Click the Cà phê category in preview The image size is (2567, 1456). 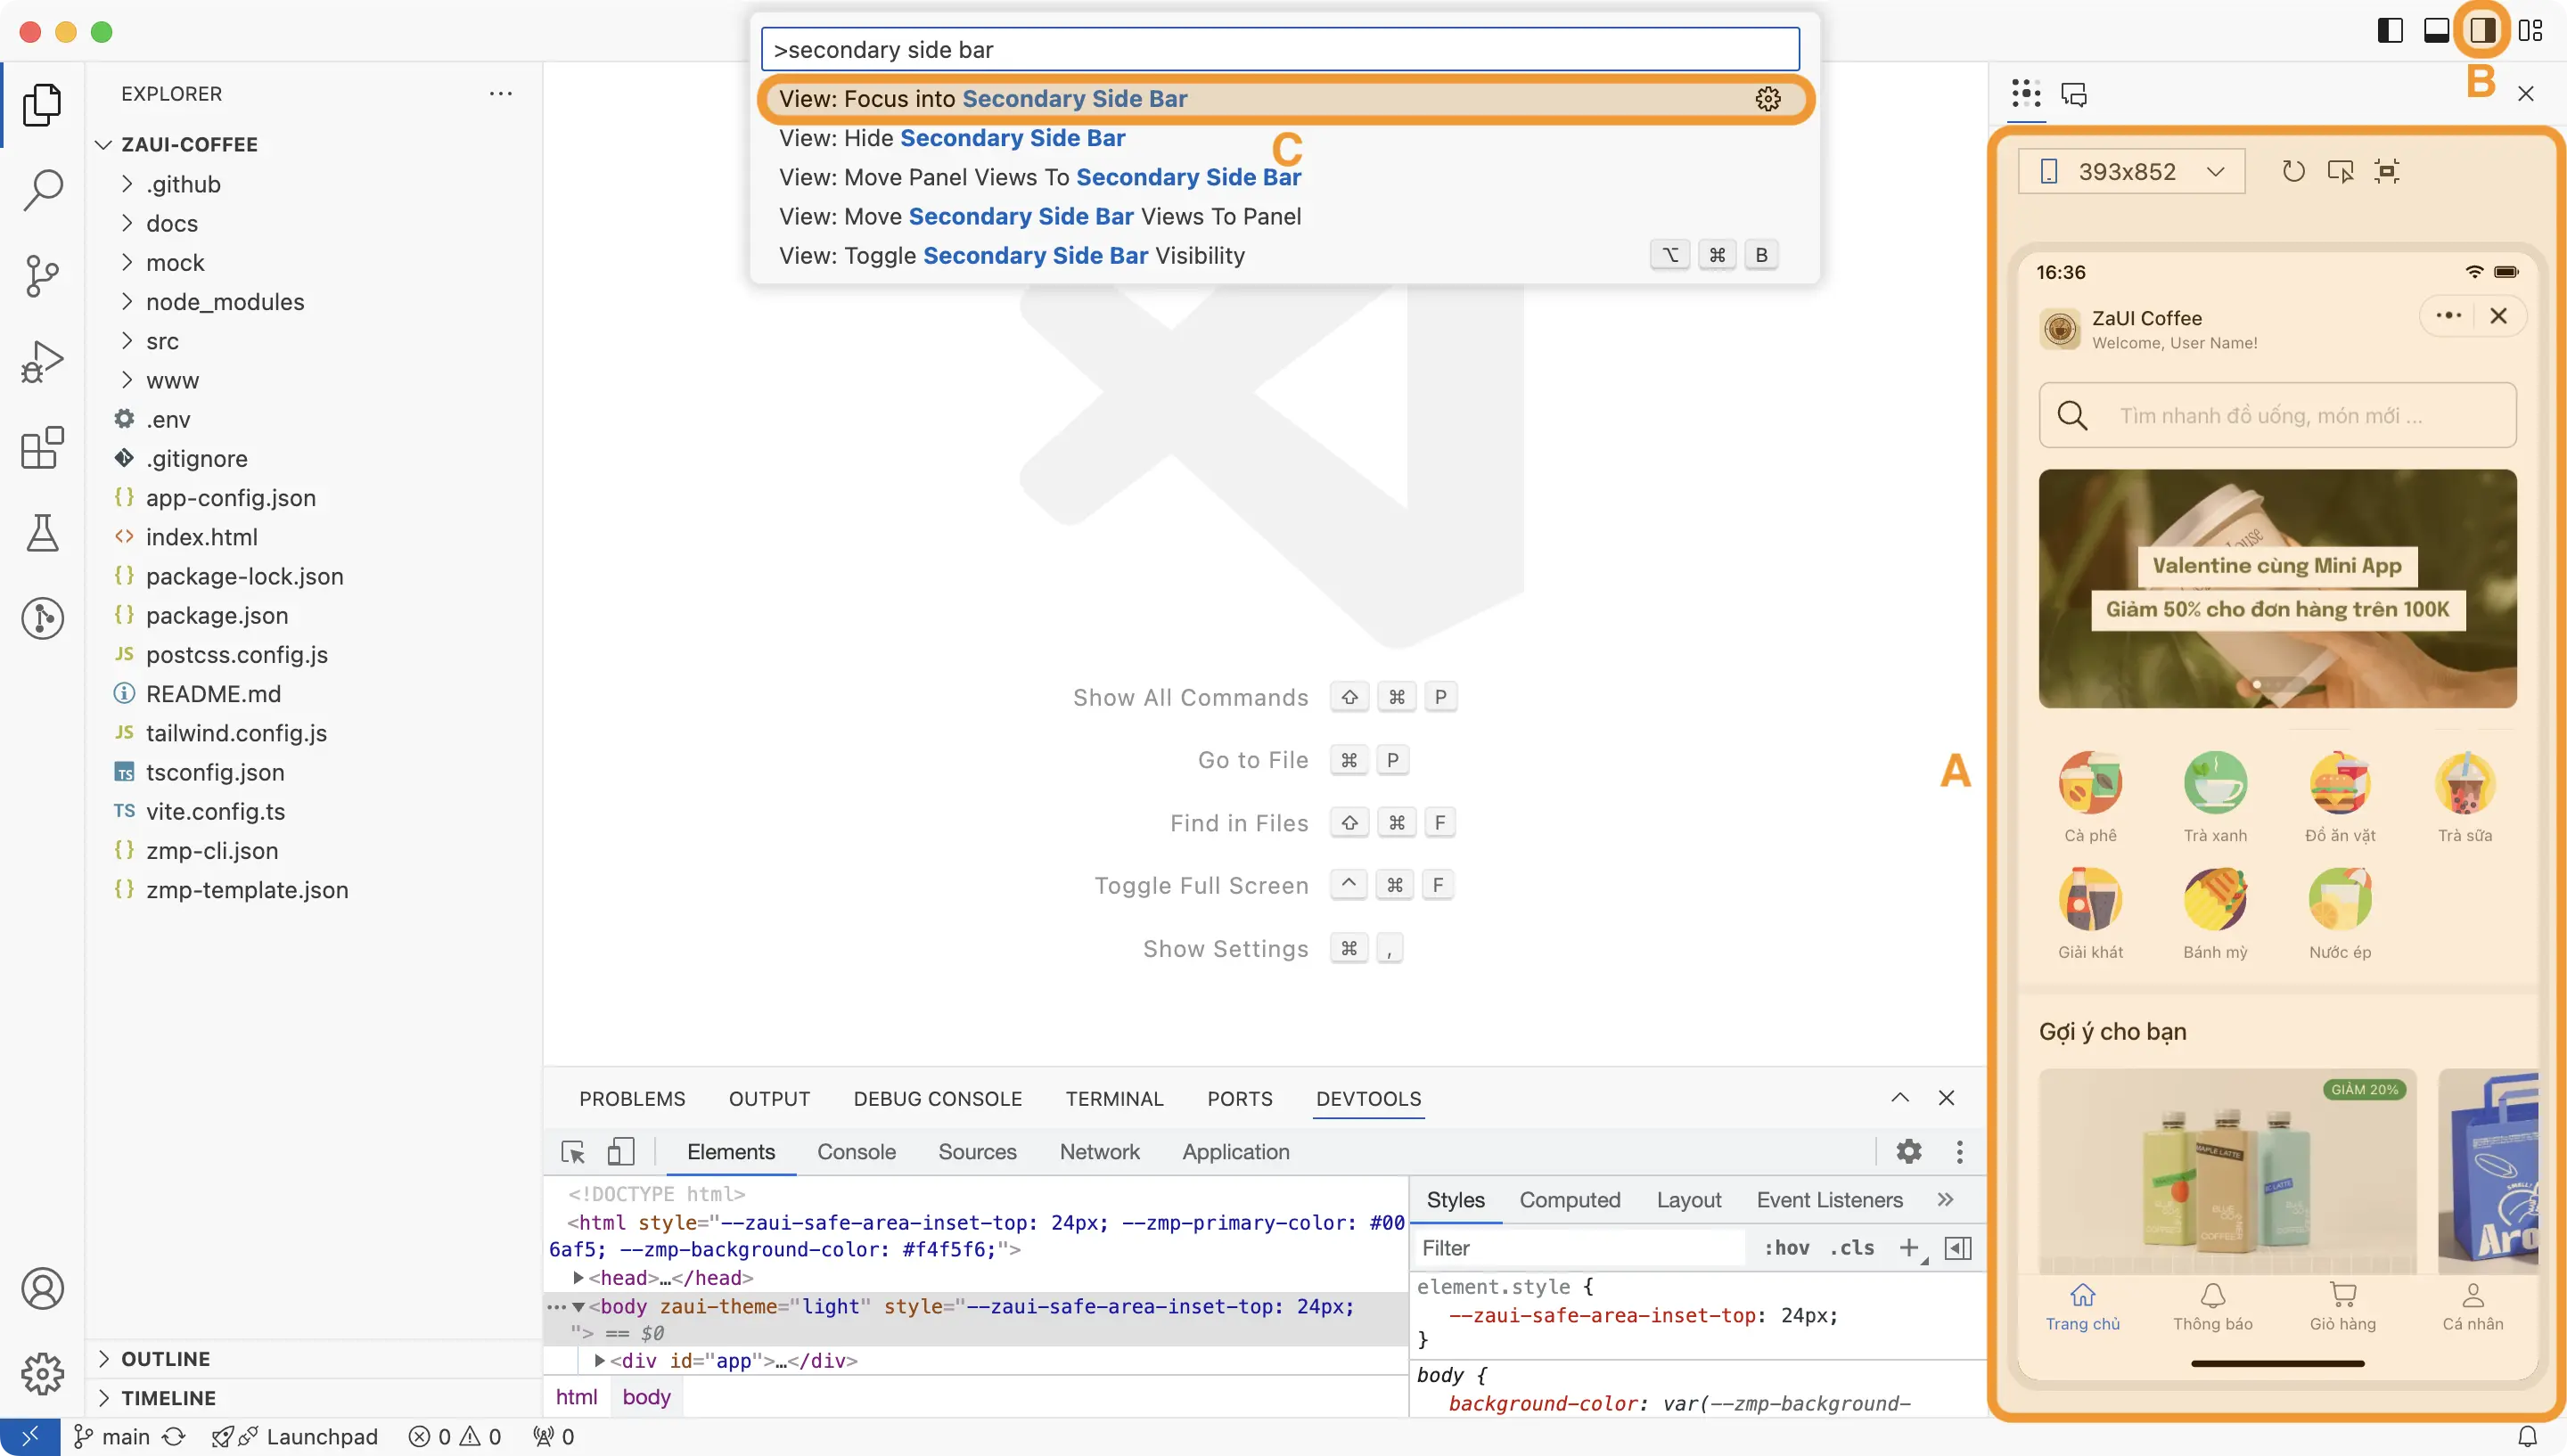(2090, 797)
